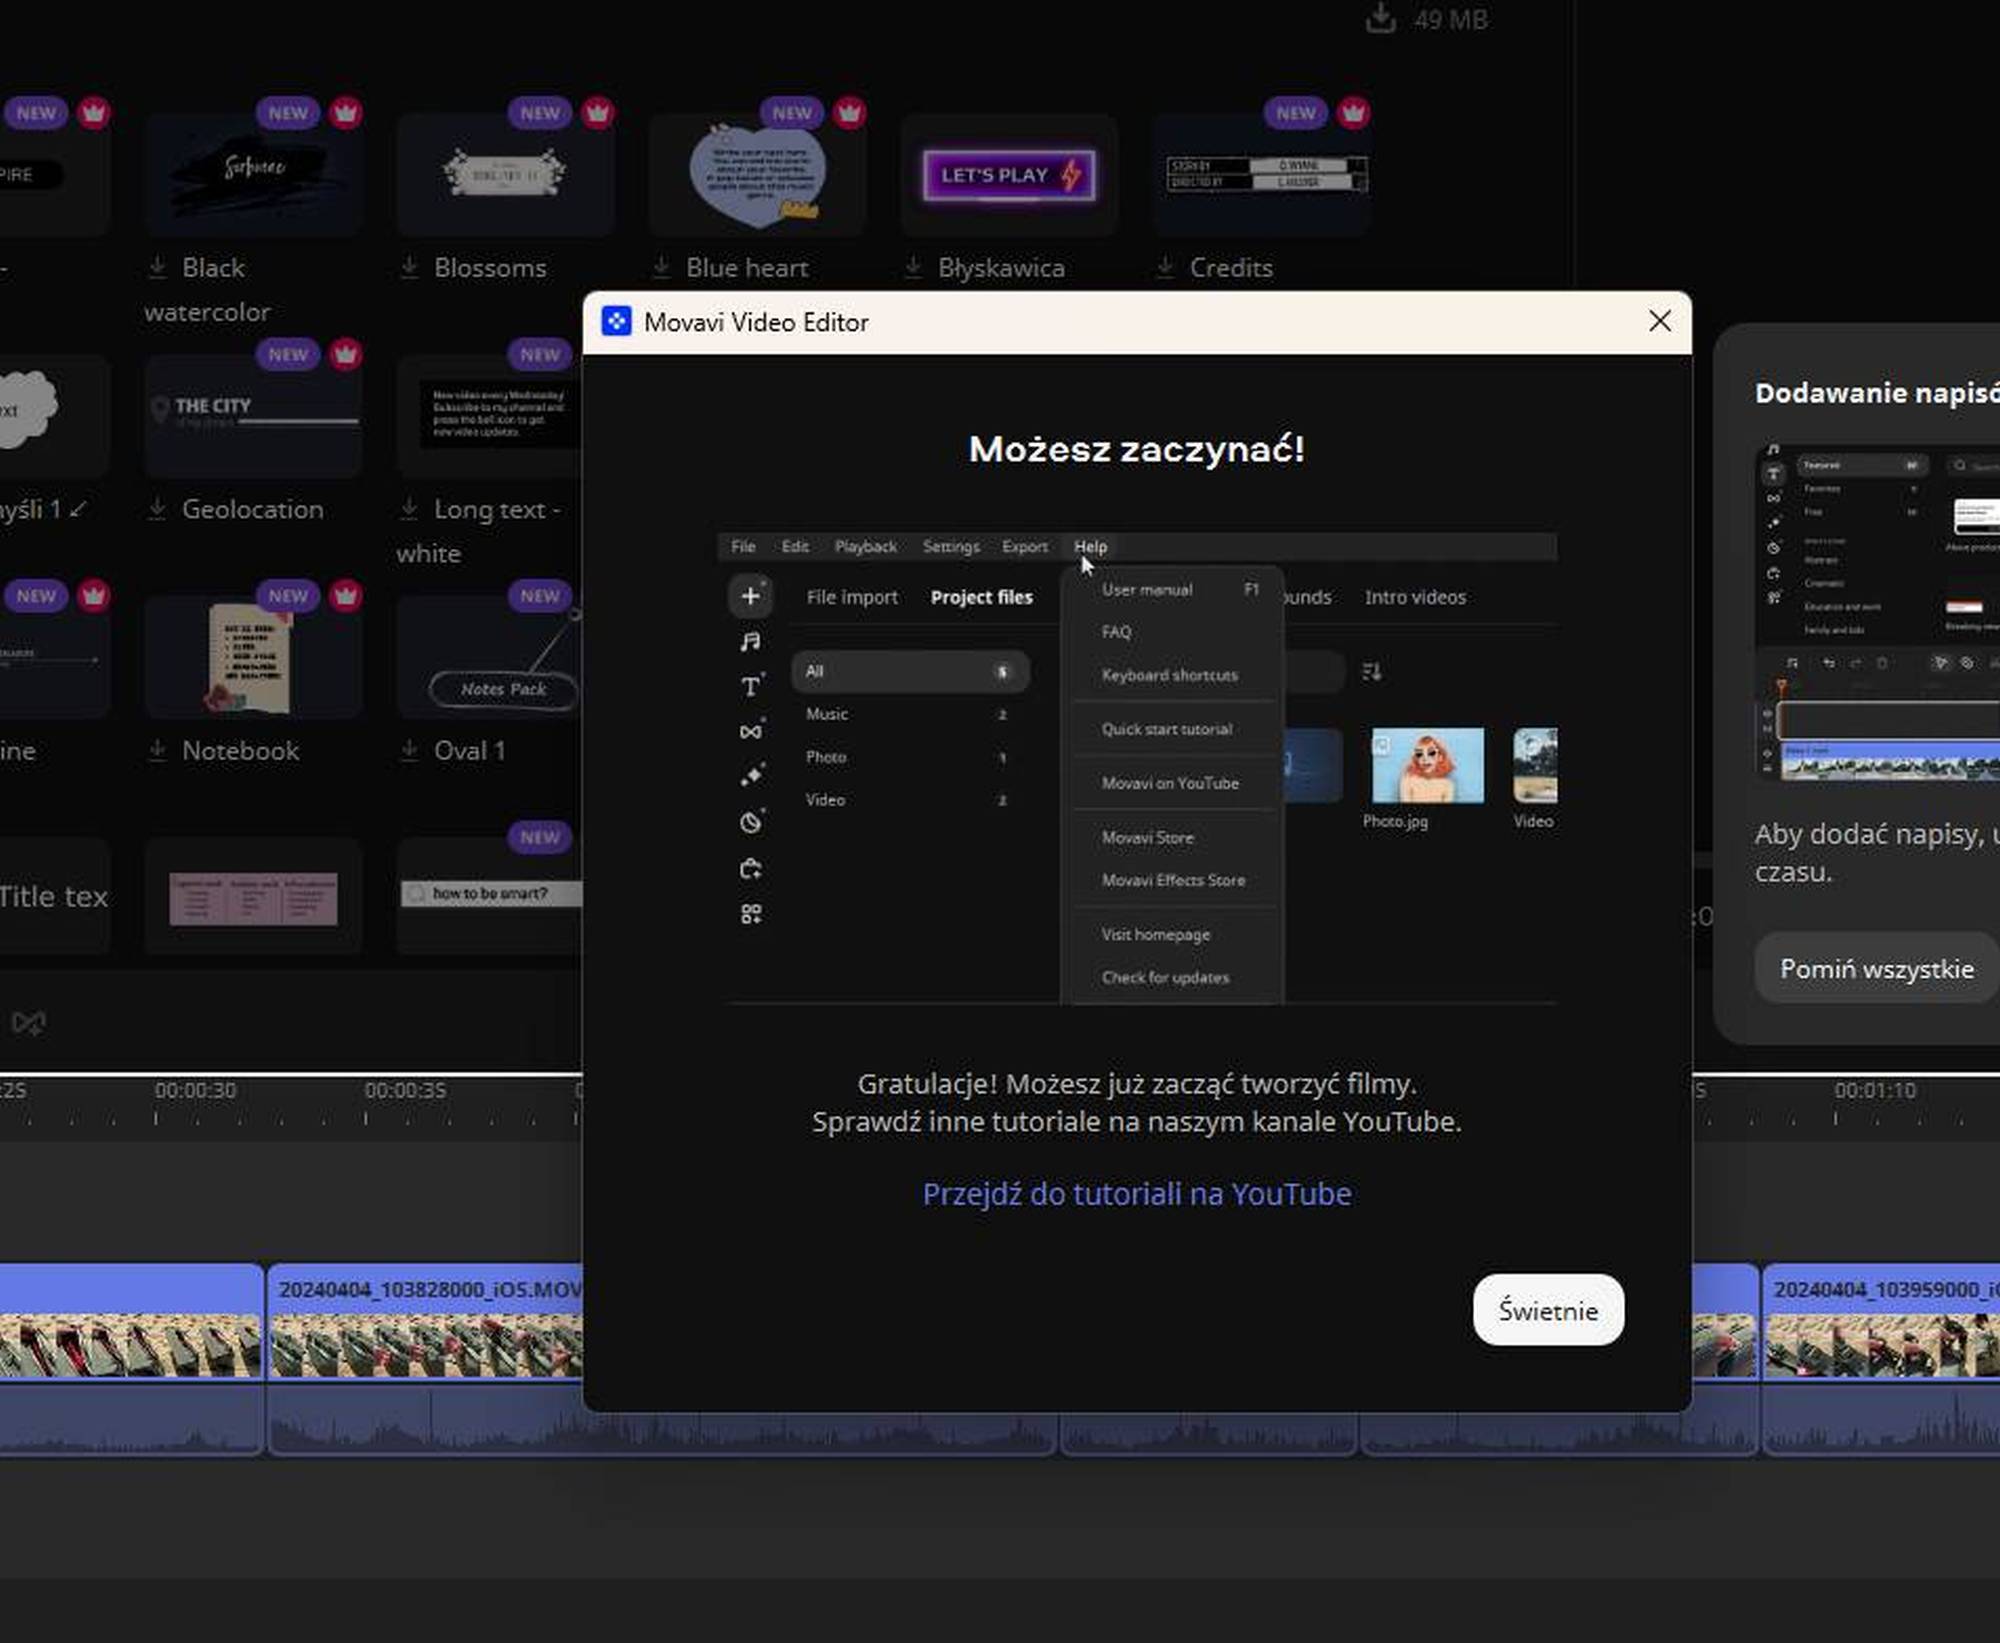Close the Movavi Video Editor dialog
Screen dimensions: 2000x1643
(1659, 321)
